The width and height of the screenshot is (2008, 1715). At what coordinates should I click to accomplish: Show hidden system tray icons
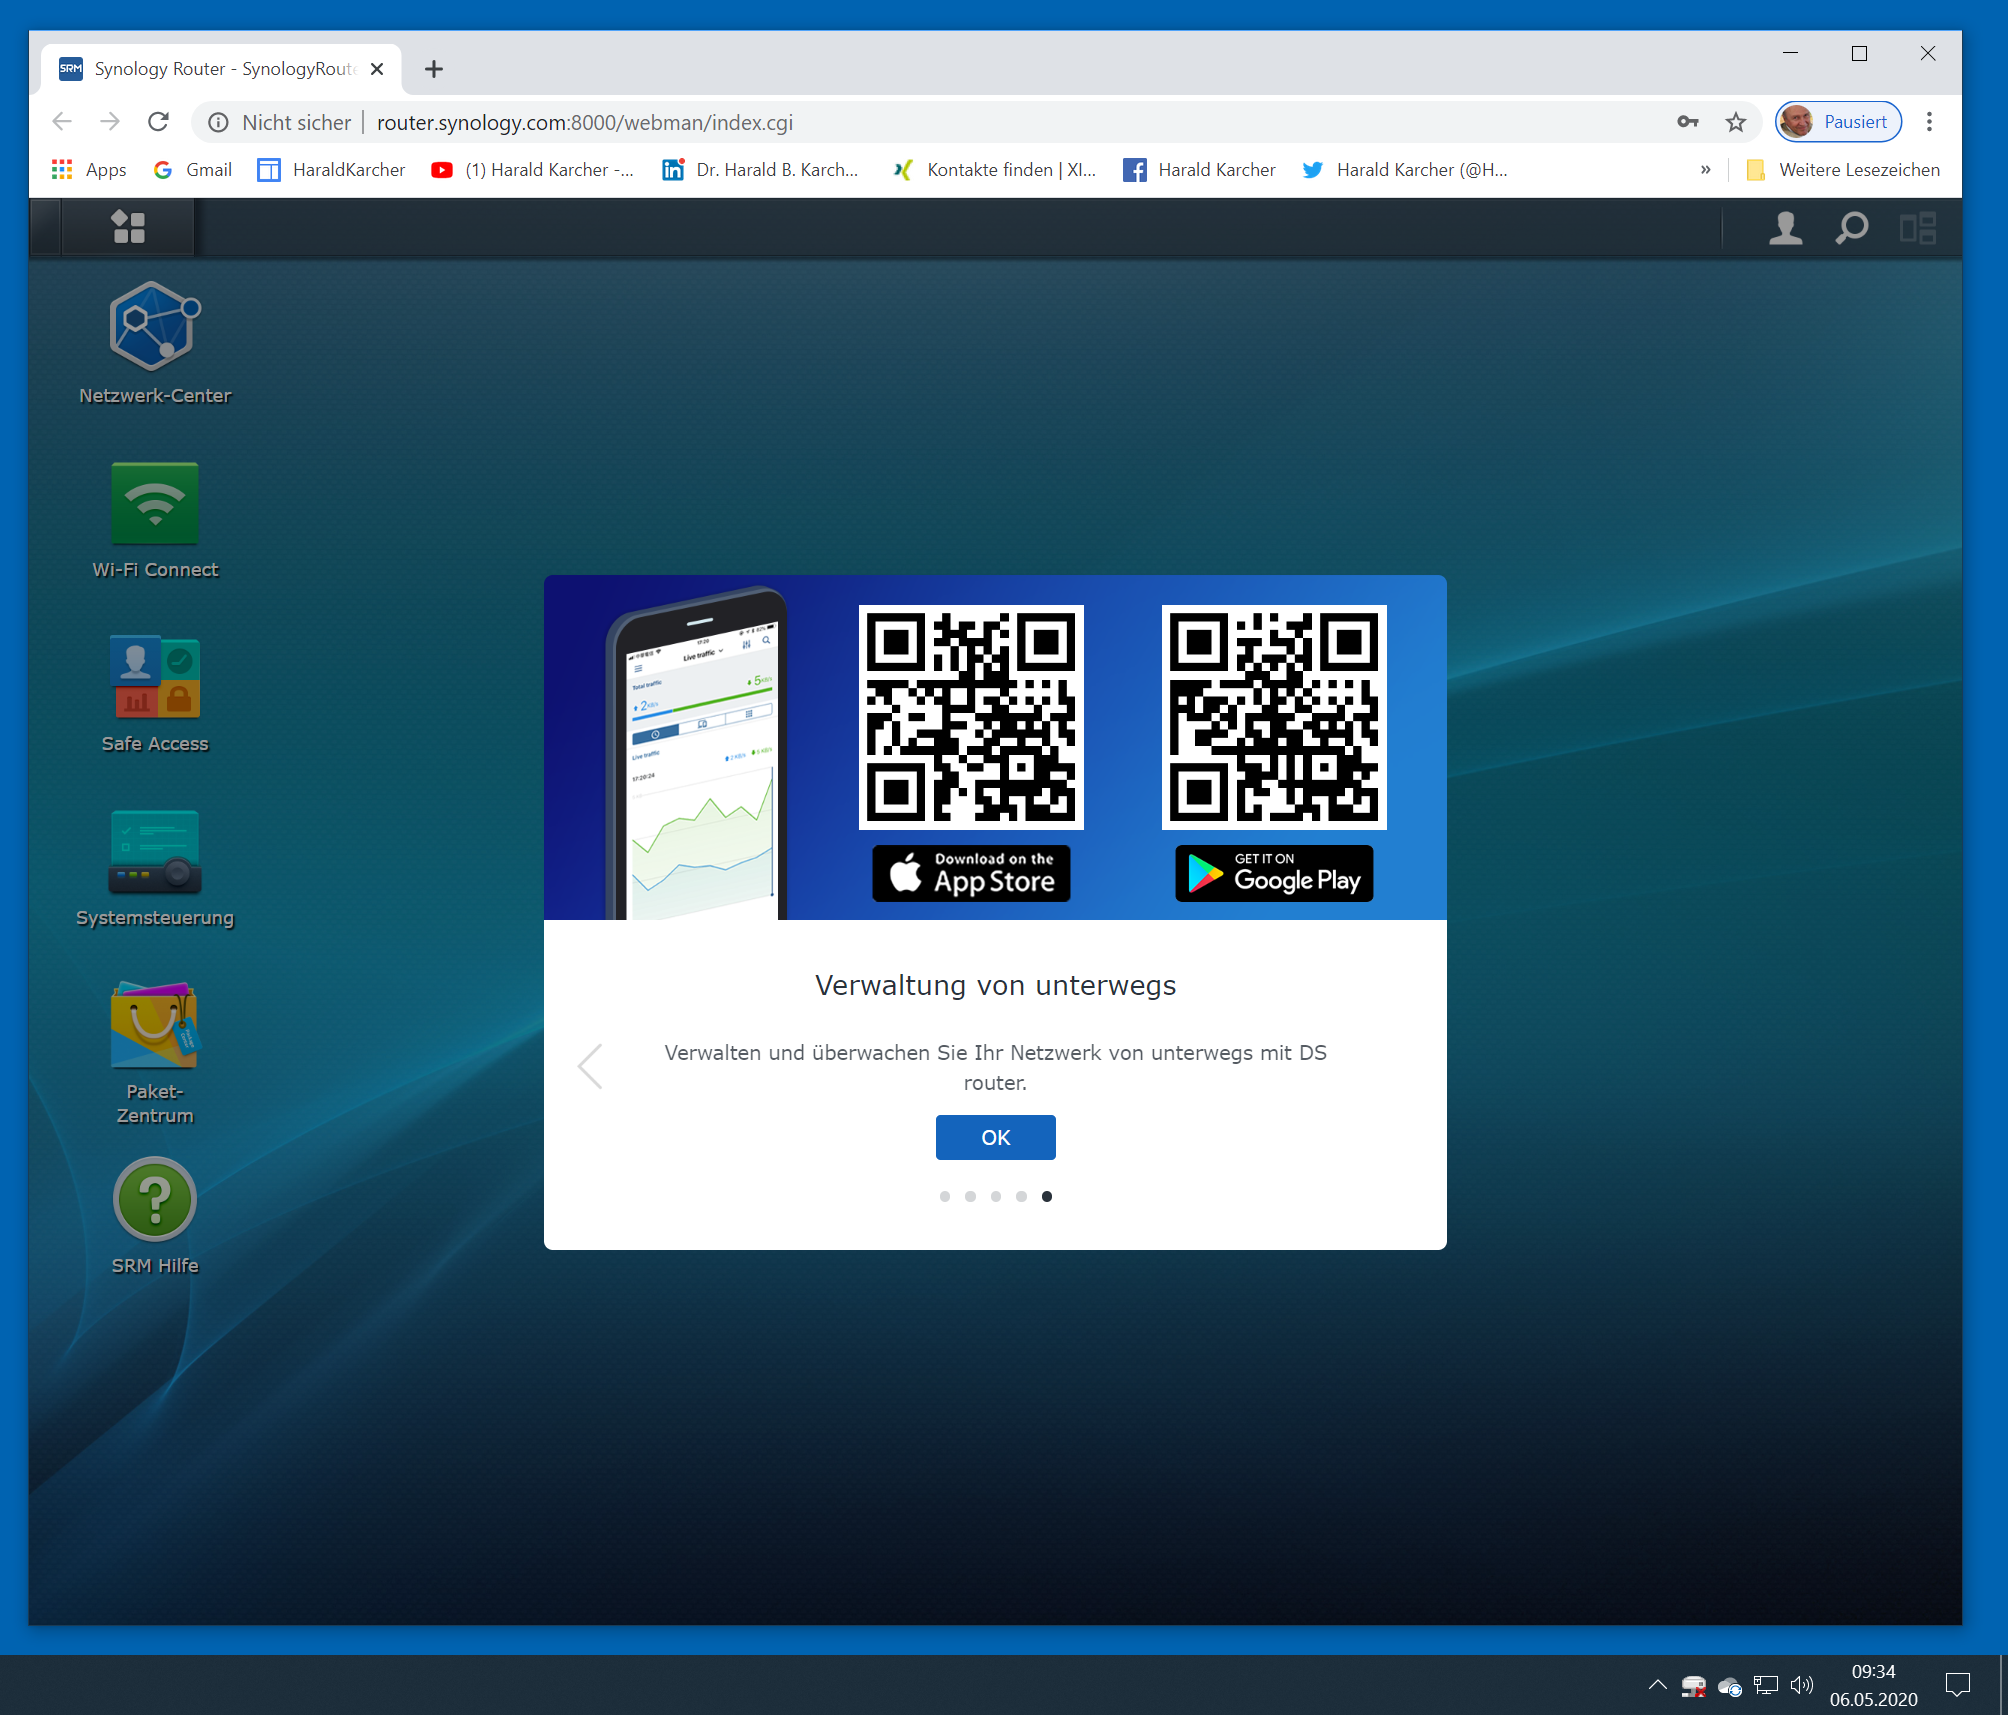(x=1657, y=1685)
